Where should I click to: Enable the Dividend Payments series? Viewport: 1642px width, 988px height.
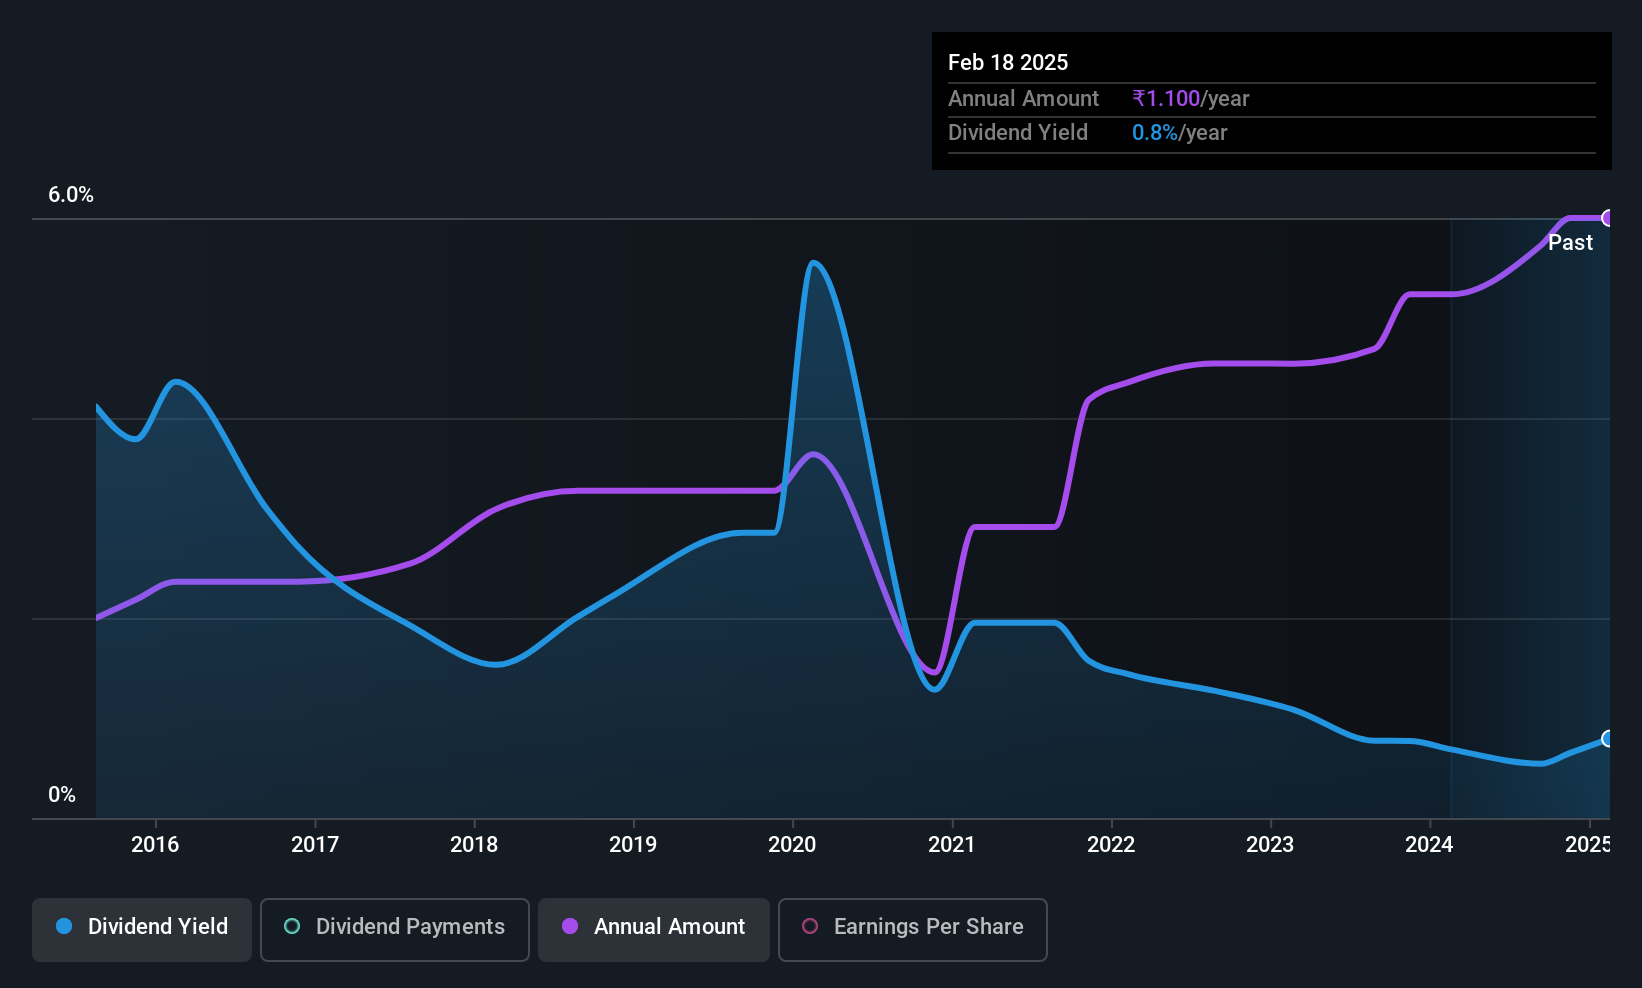pos(395,929)
